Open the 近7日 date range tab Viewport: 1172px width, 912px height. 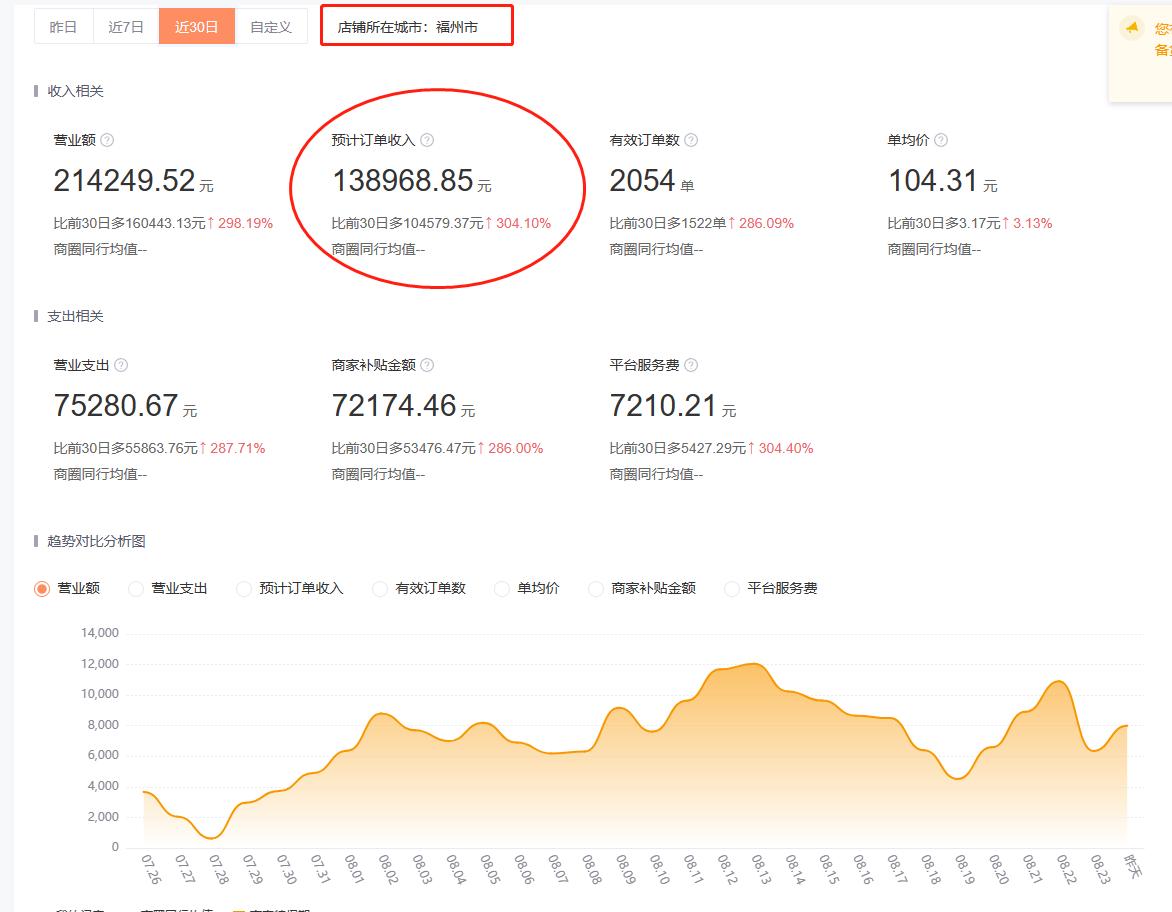pos(126,27)
